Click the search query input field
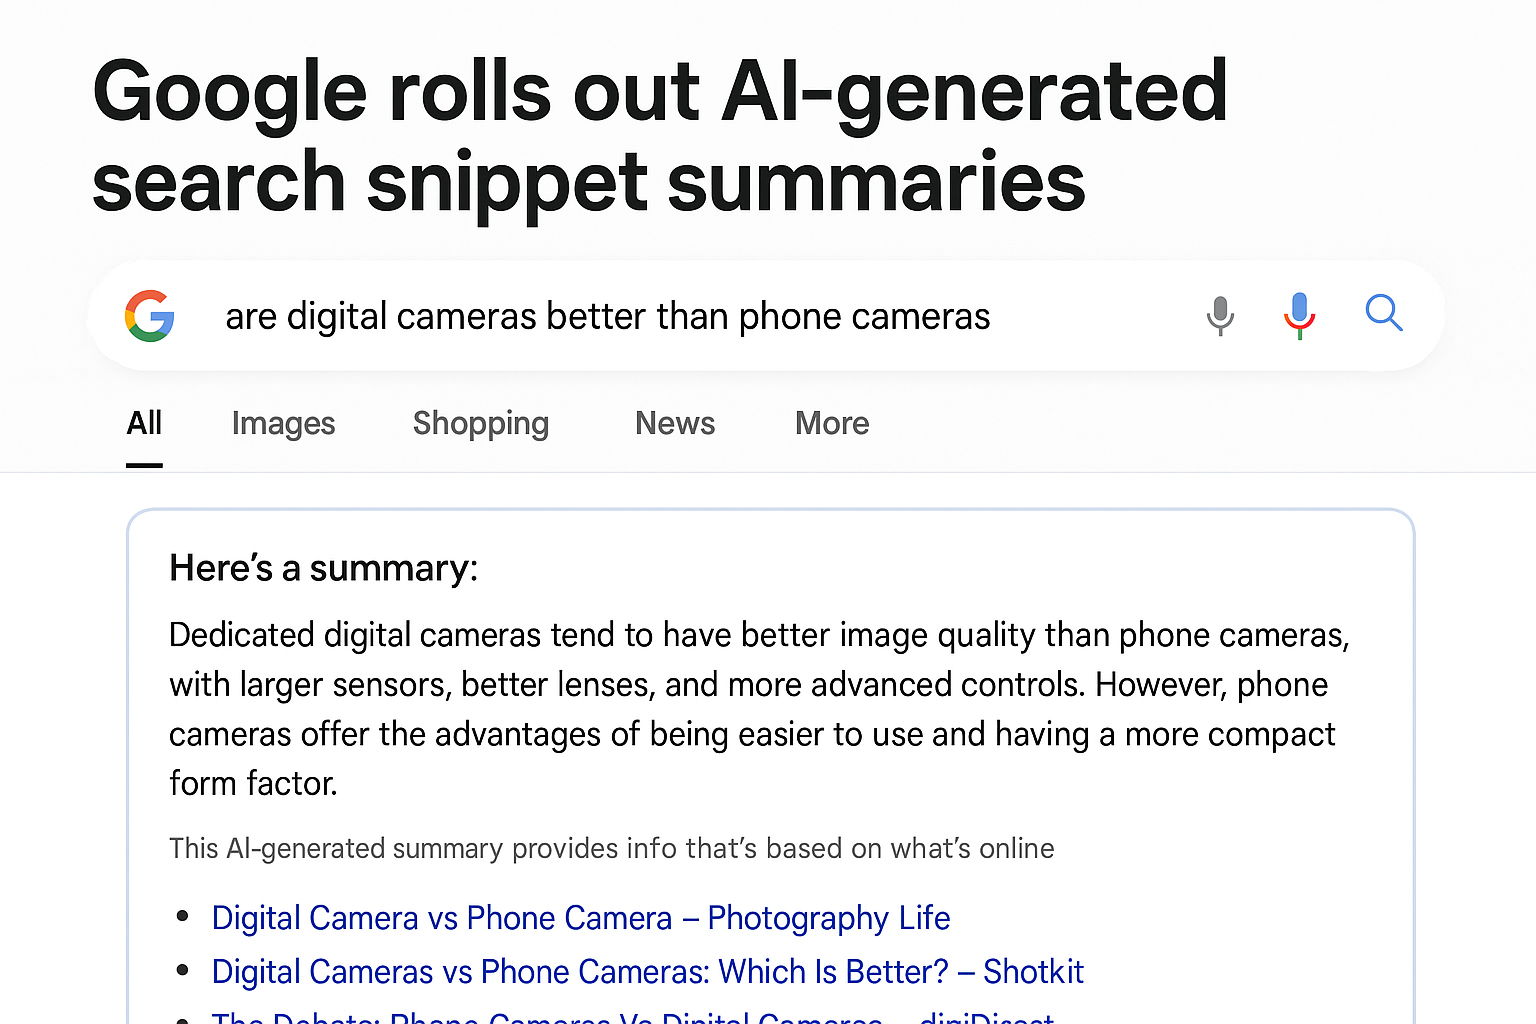This screenshot has height=1024, width=1536. (607, 315)
